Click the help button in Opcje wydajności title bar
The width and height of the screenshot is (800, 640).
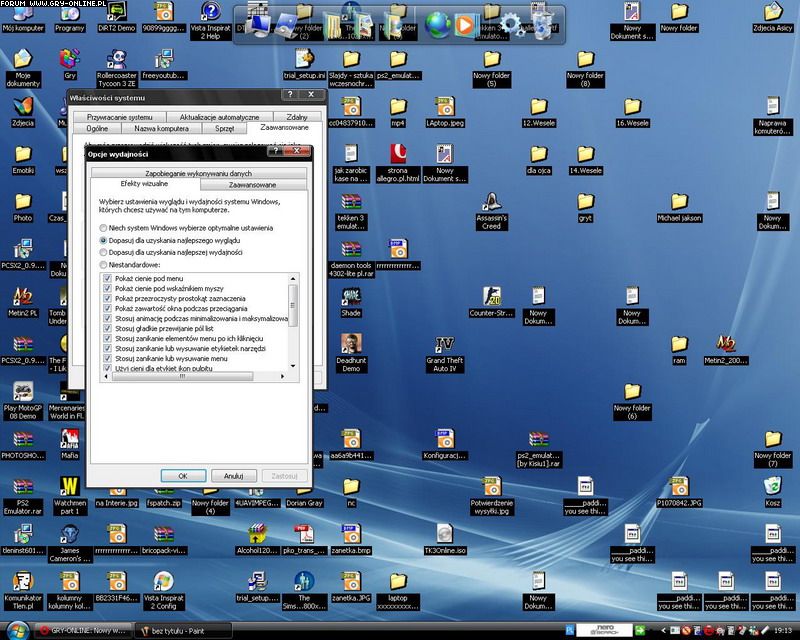[x=276, y=151]
